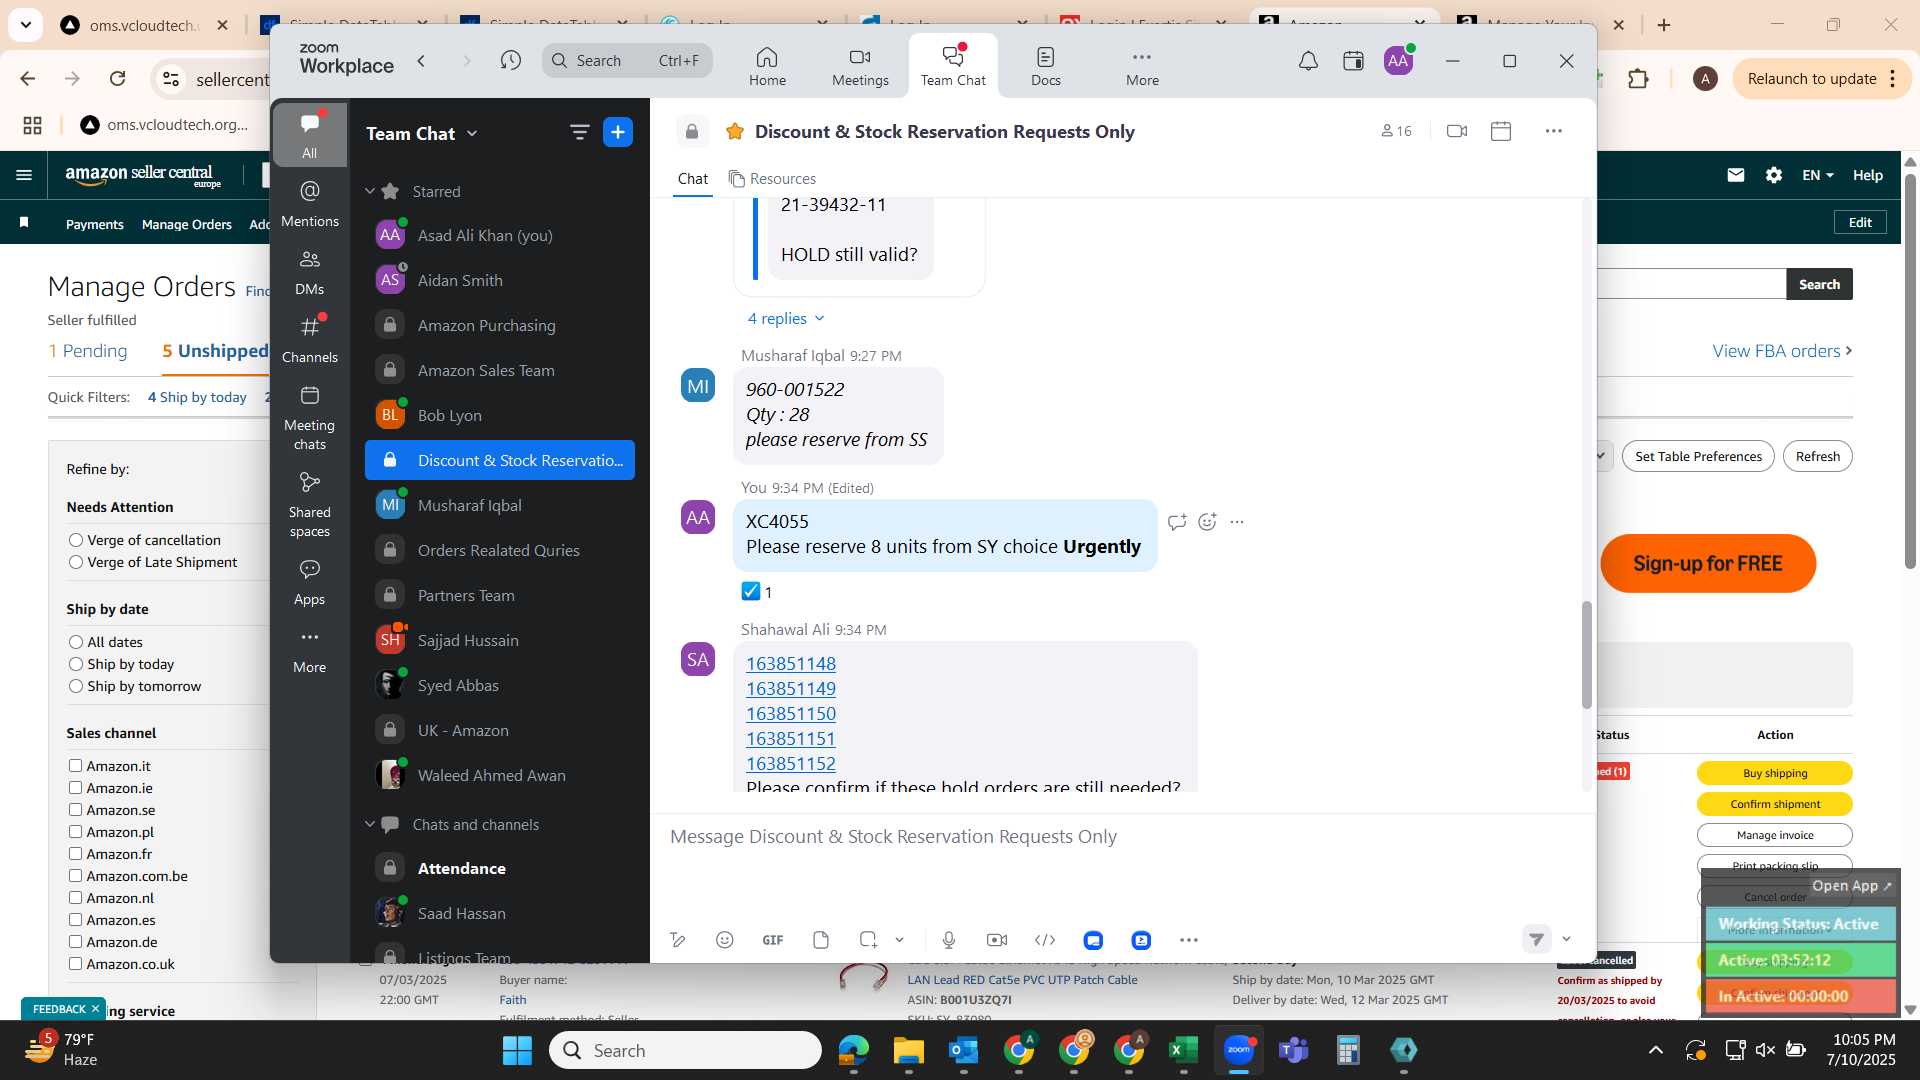Select the Chat tab in the conversation
Screen dimensions: 1920x1080
[692, 178]
